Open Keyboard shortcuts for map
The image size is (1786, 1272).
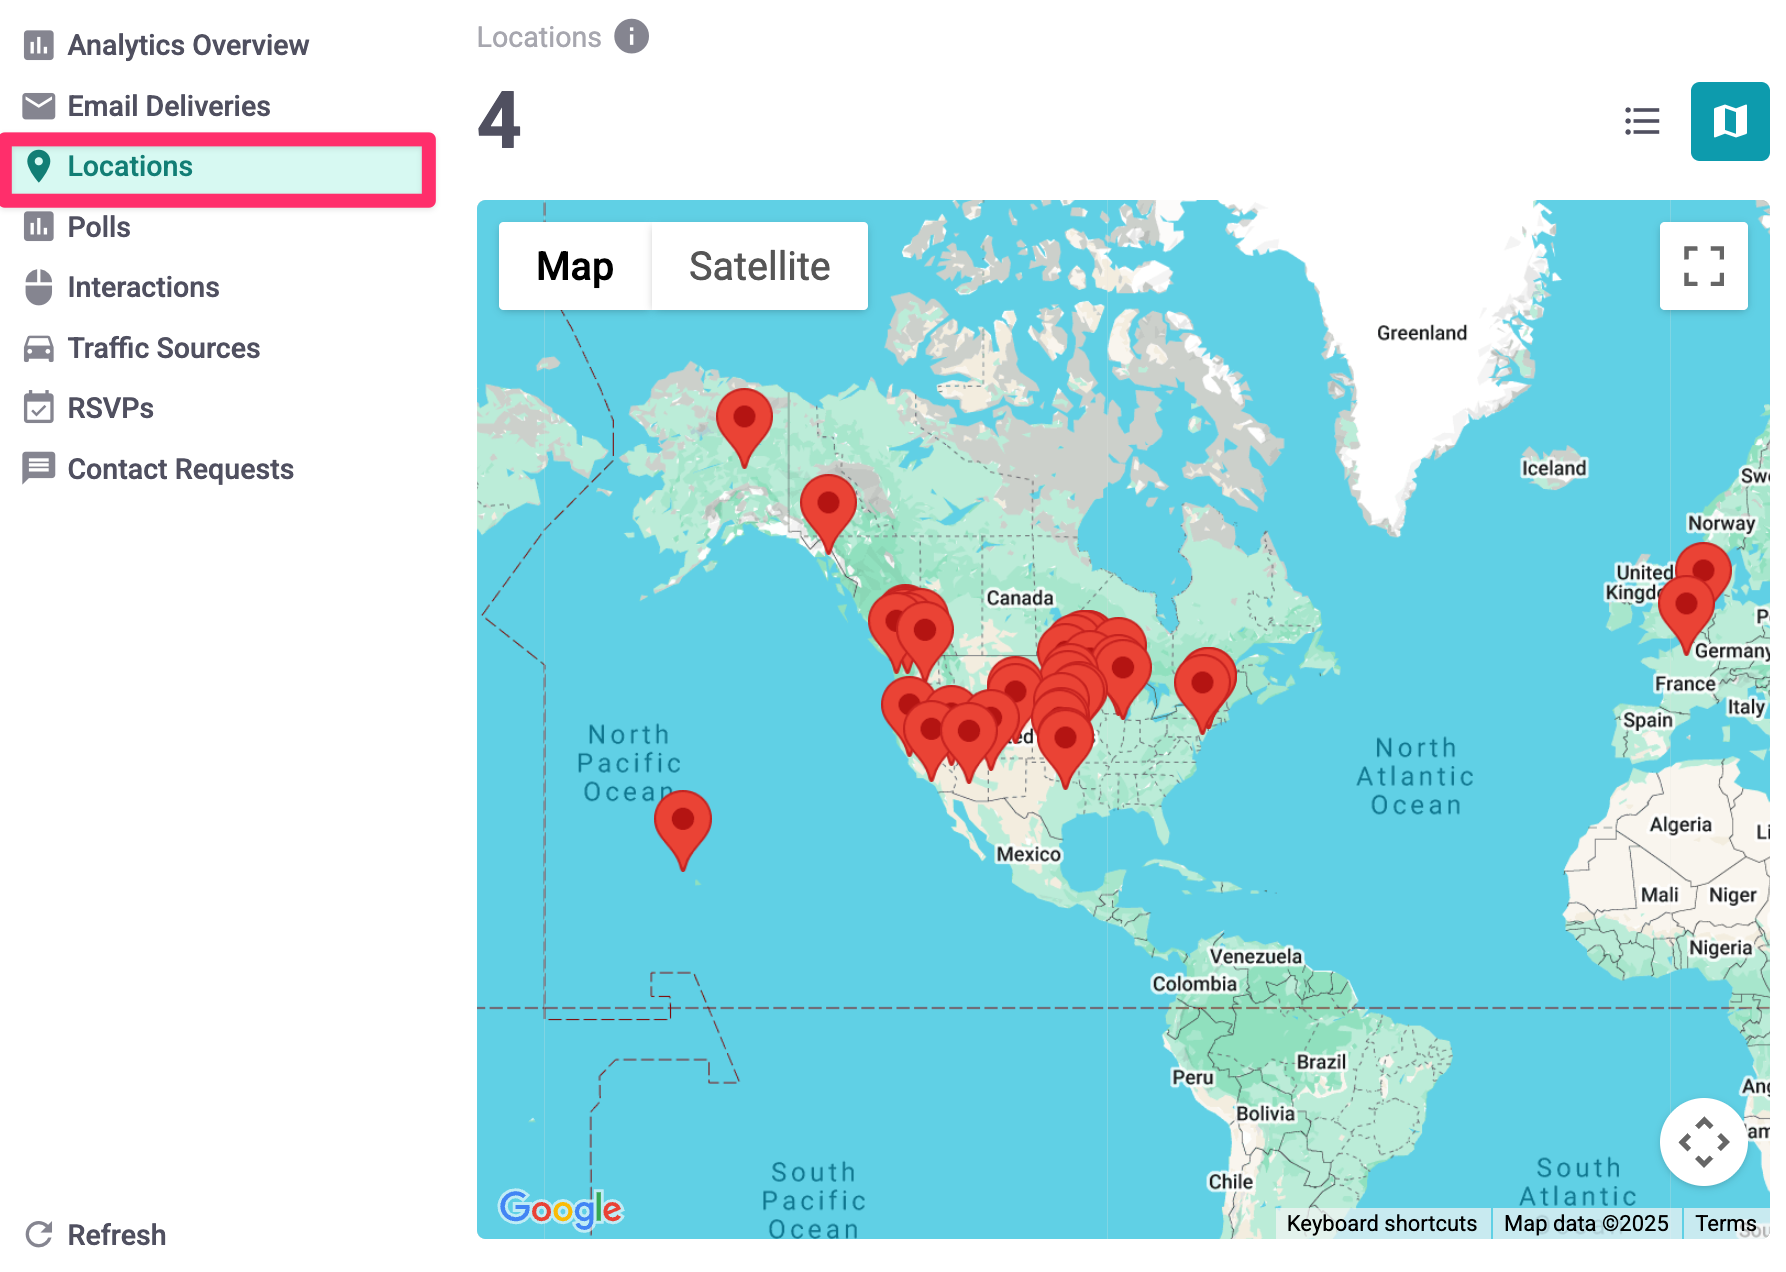click(1381, 1224)
